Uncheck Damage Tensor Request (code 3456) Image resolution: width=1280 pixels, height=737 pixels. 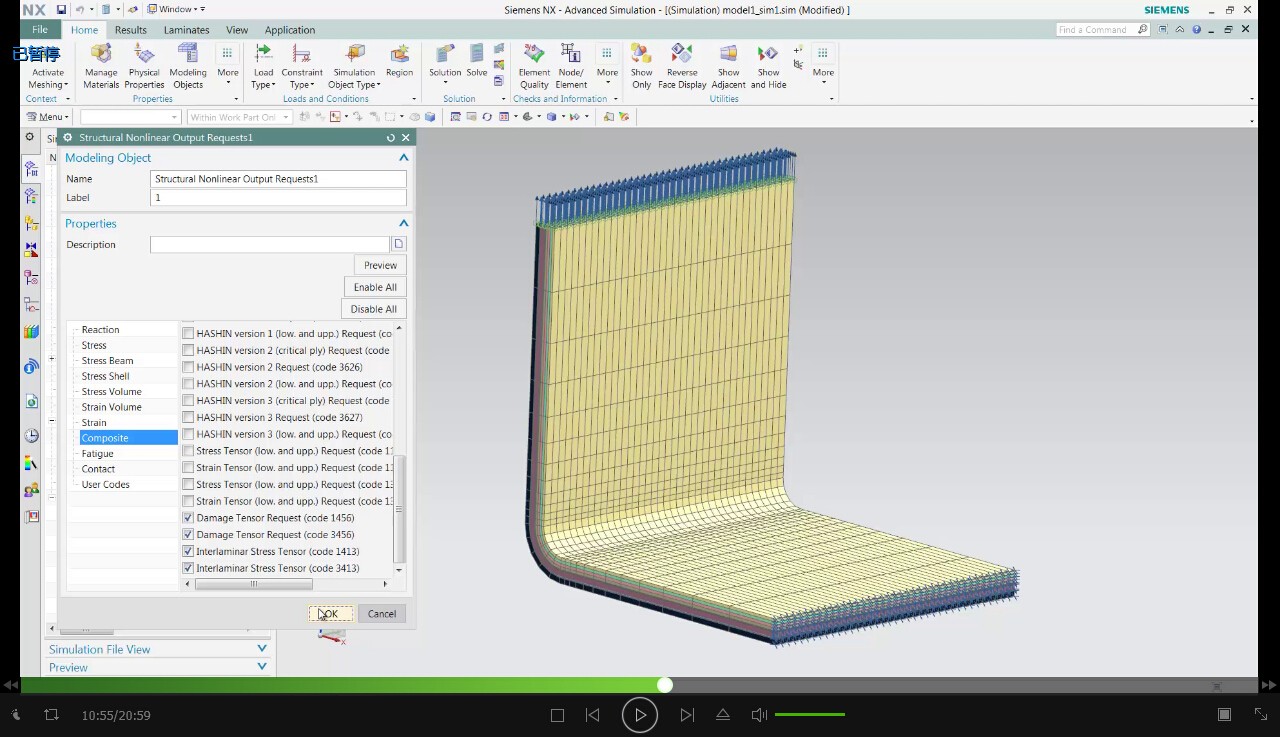[x=188, y=535]
